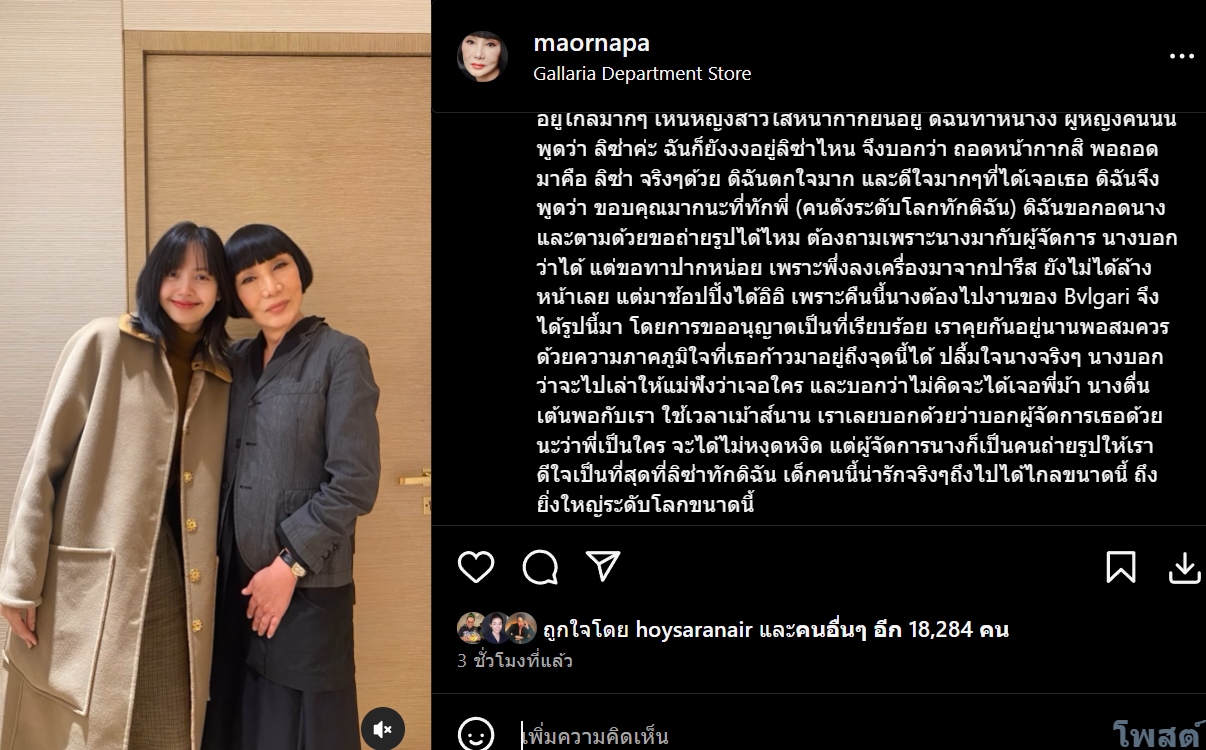This screenshot has height=750, width=1206.
Task: Open the three-dot more options menu
Action: click(x=1182, y=57)
